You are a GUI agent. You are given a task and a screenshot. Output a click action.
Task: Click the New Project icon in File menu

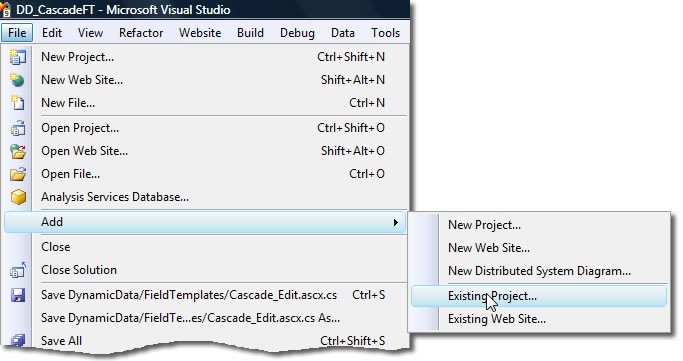coord(17,57)
